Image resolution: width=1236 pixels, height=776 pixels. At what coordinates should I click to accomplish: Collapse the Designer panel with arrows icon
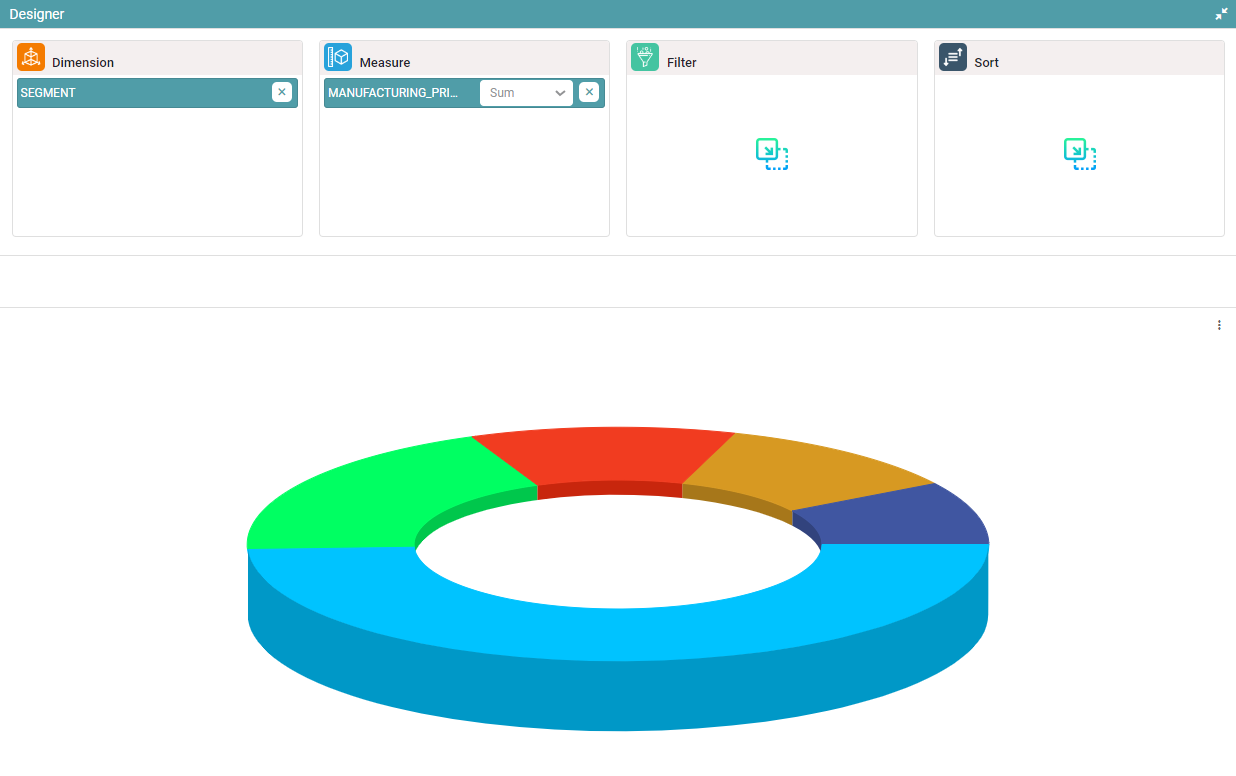click(x=1221, y=14)
